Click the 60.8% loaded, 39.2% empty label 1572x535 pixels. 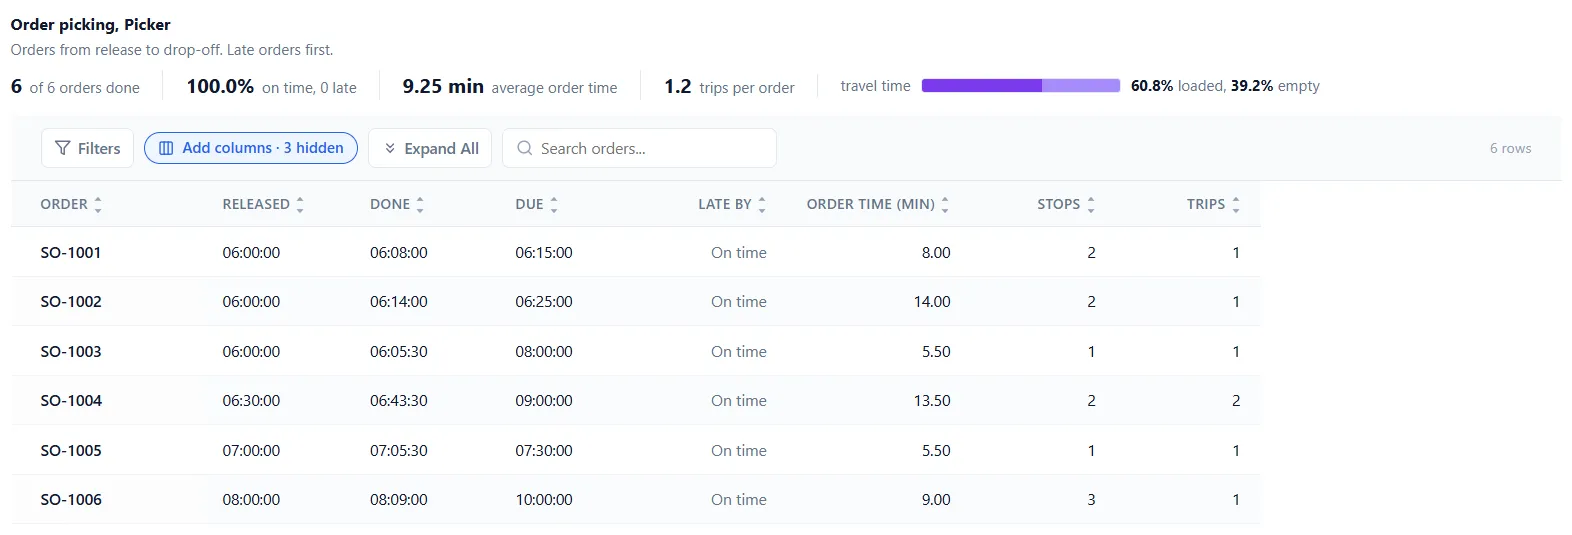[x=1225, y=86]
